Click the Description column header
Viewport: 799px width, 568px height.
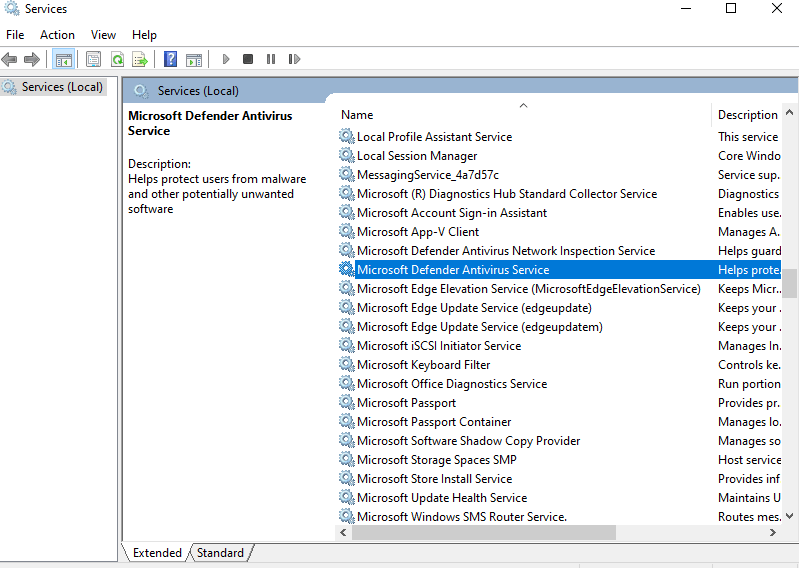click(747, 115)
